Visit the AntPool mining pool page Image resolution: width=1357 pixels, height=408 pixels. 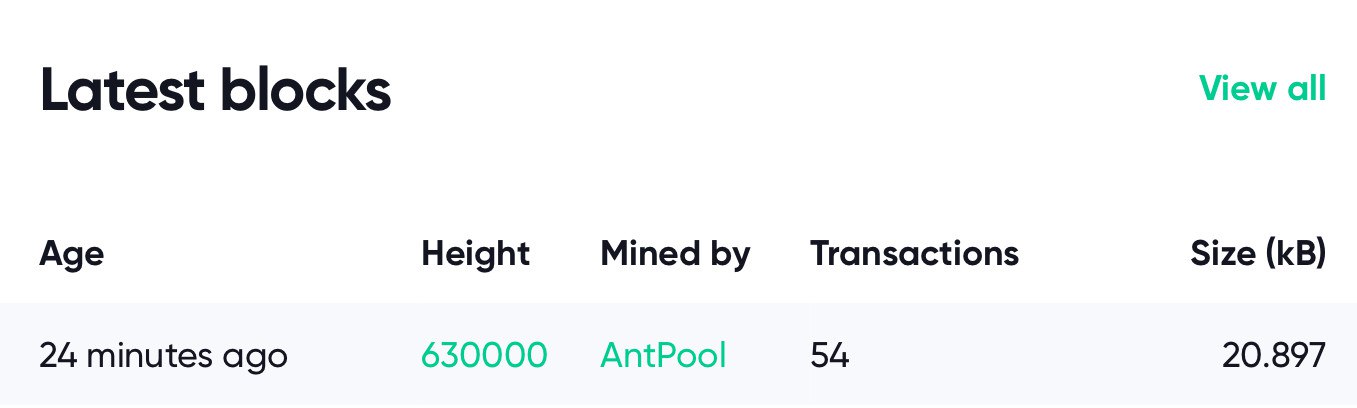(x=663, y=355)
